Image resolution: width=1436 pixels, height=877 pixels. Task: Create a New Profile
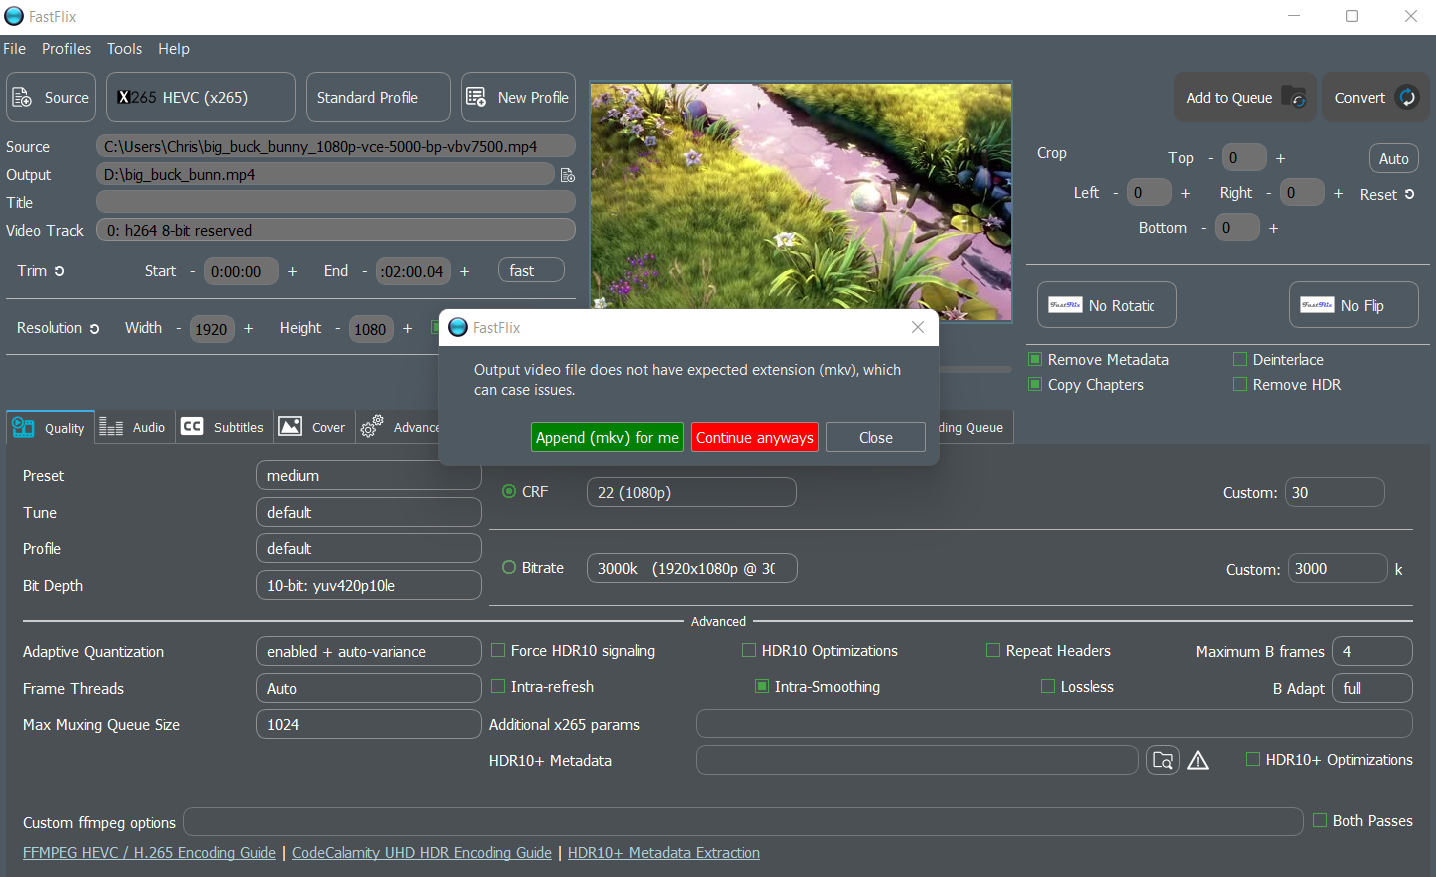tap(518, 97)
